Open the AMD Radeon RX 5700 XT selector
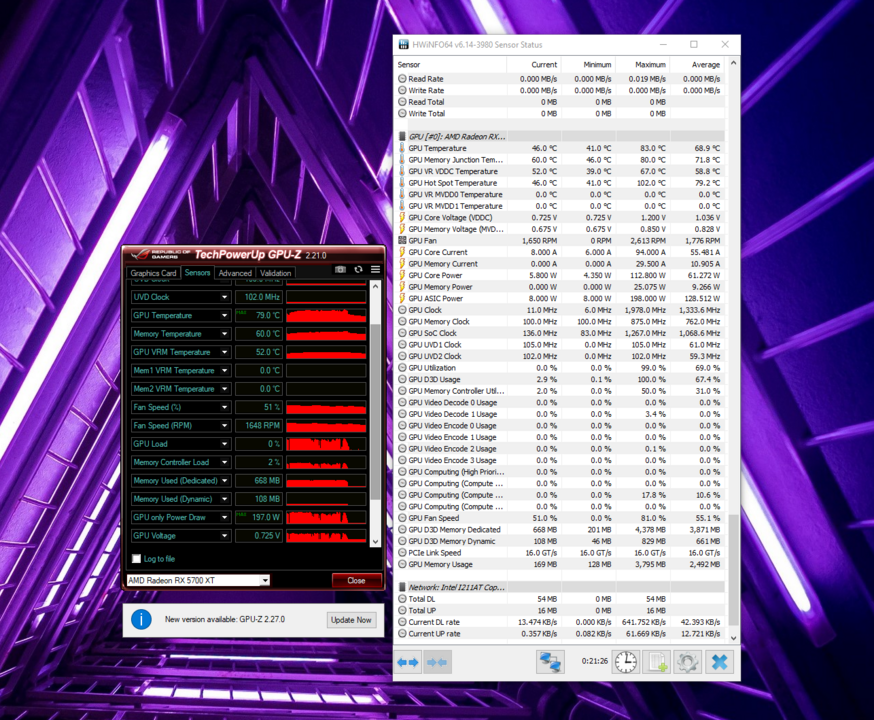The height and width of the screenshot is (720, 874). click(198, 580)
